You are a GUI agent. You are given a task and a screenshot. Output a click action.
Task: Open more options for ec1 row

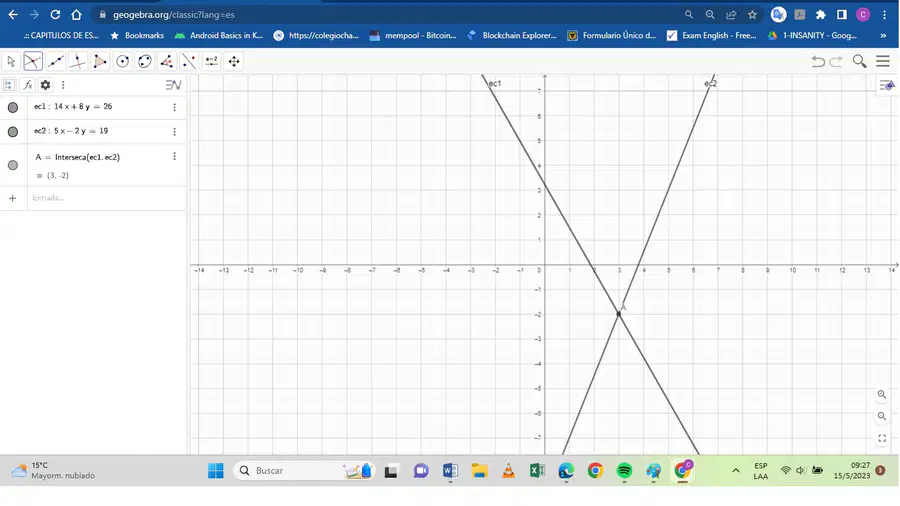coord(174,107)
